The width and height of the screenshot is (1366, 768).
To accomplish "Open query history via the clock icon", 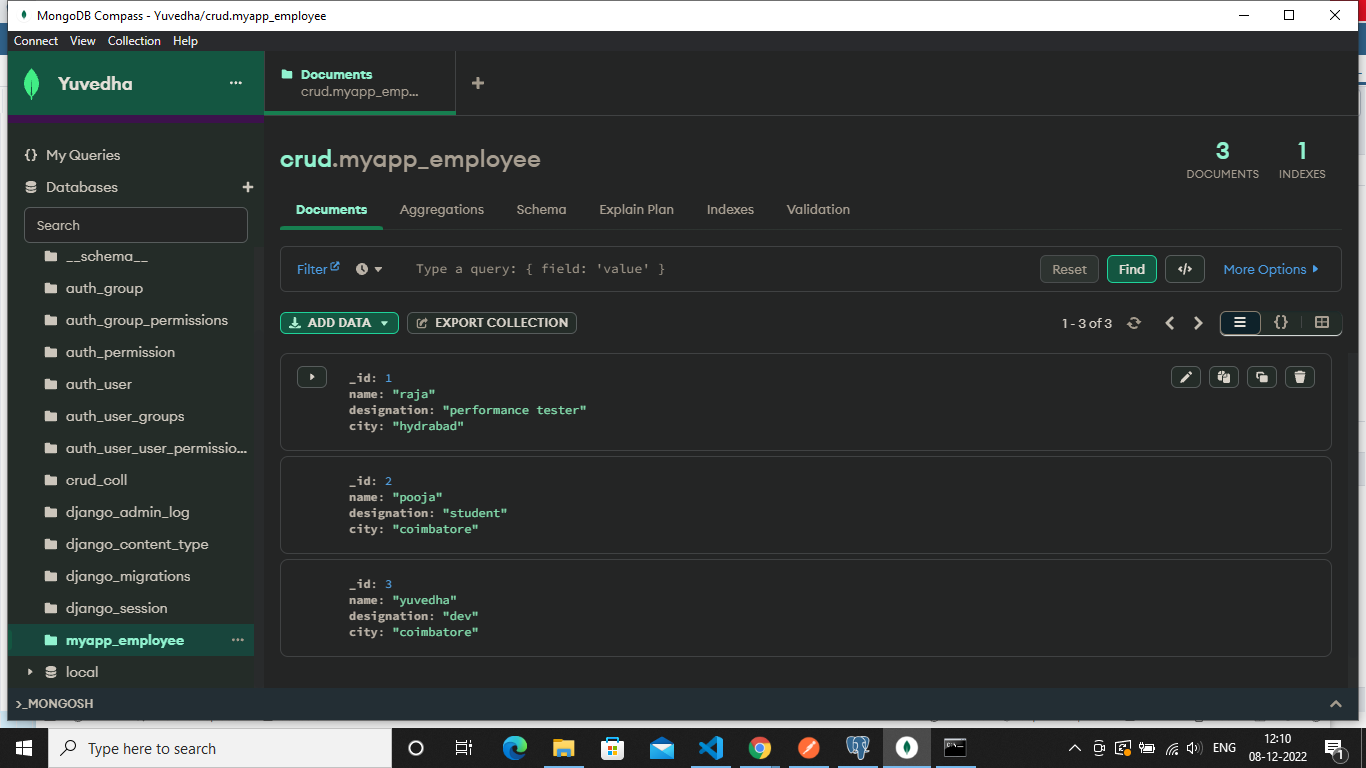I will [x=362, y=269].
